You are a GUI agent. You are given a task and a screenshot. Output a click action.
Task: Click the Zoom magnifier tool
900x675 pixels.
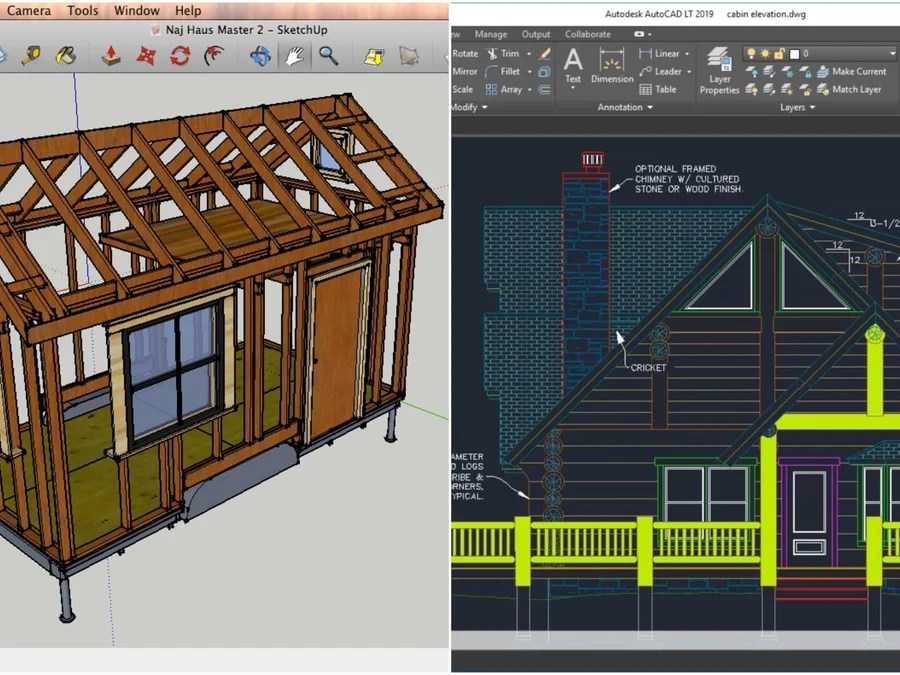tap(328, 55)
